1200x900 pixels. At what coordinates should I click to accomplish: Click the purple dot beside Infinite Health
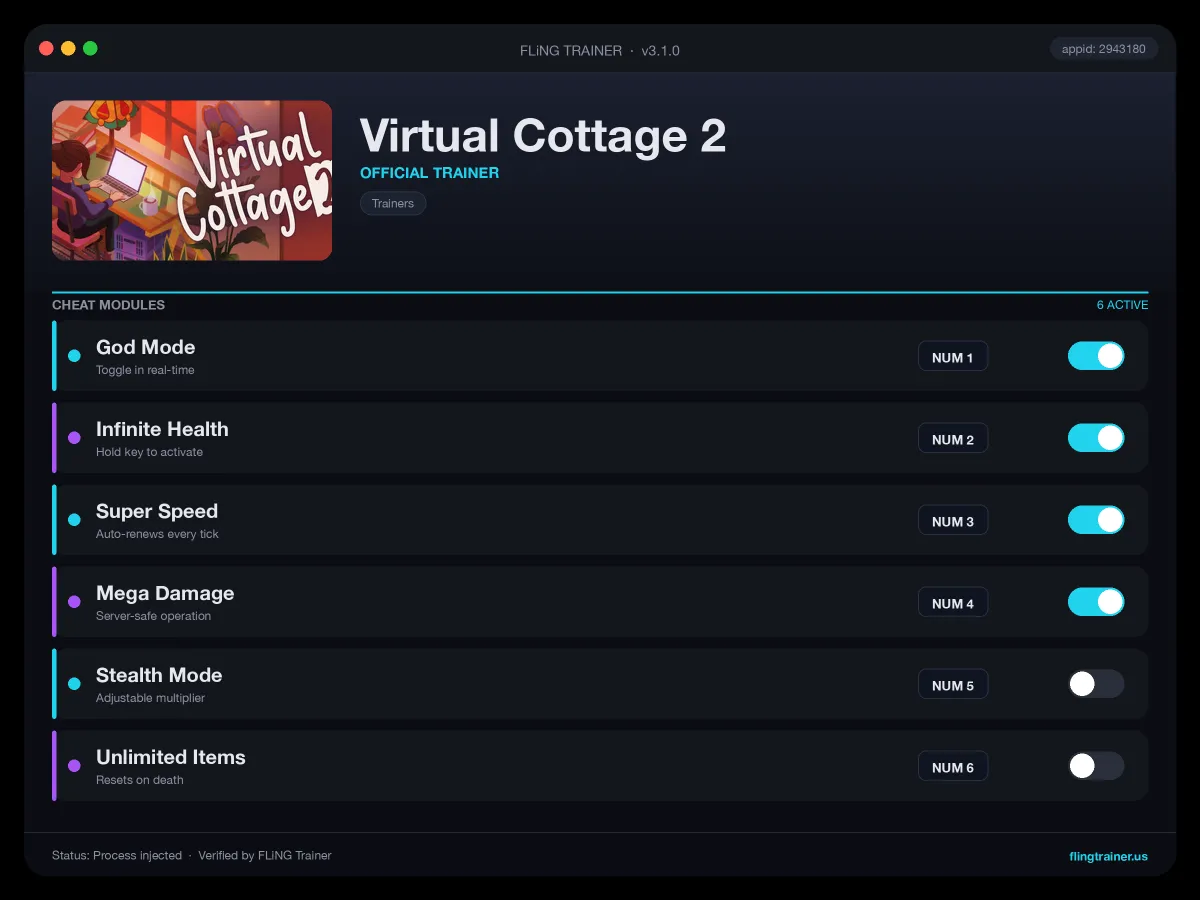coord(74,438)
